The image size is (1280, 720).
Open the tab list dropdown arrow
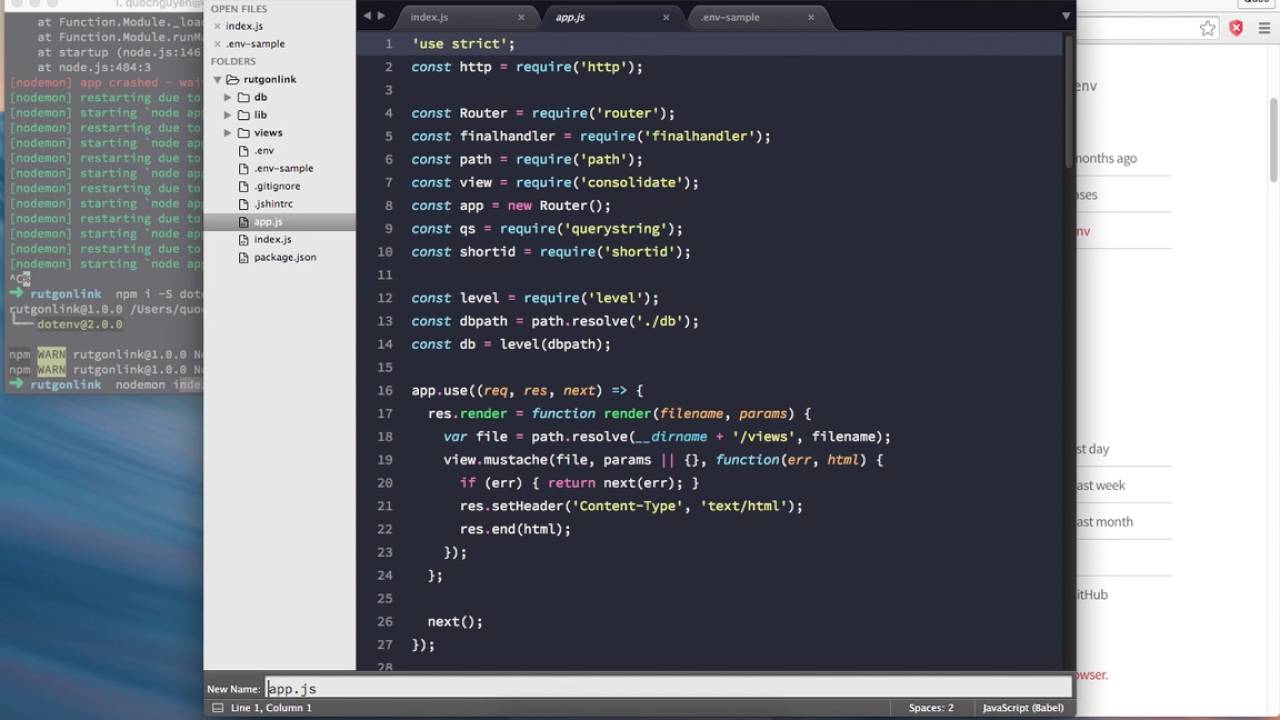coord(1066,16)
